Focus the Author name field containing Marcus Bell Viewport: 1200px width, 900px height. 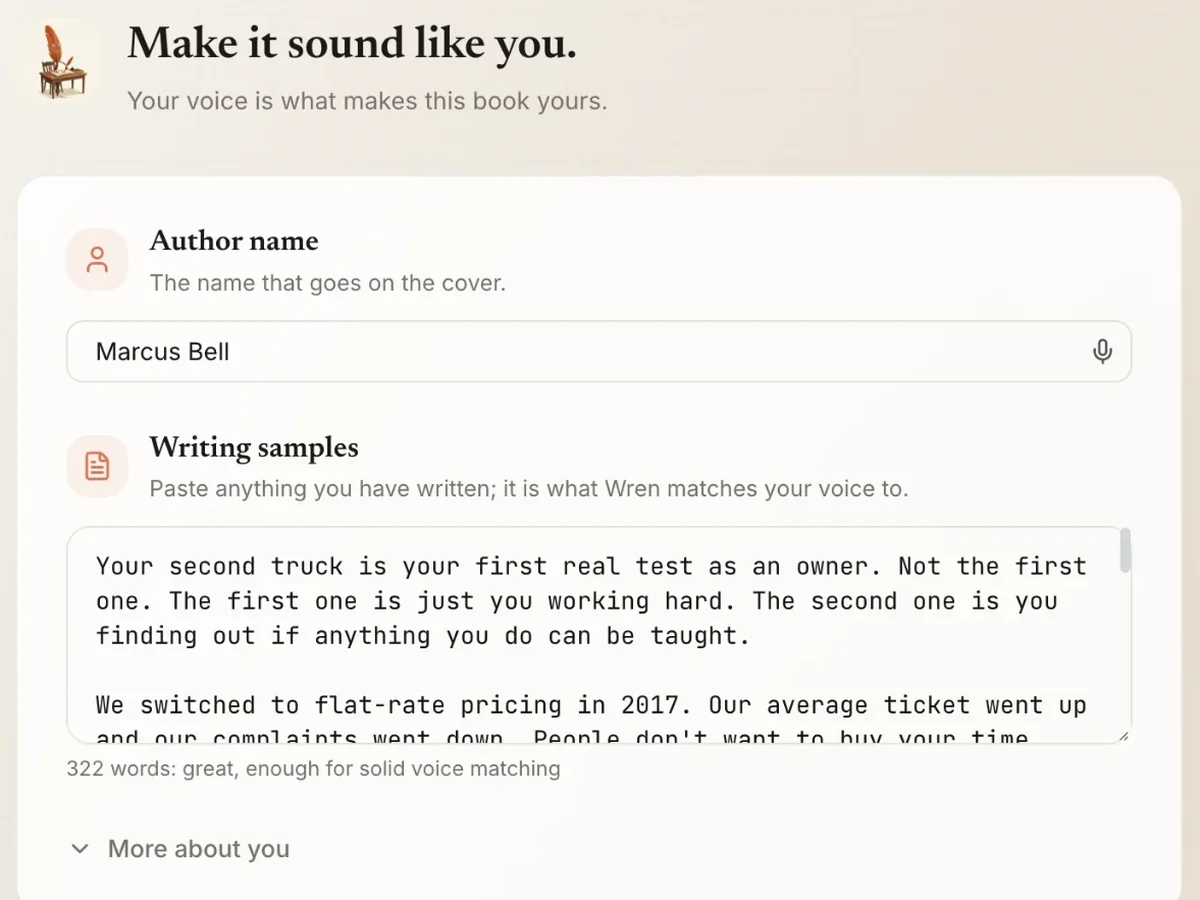(599, 352)
